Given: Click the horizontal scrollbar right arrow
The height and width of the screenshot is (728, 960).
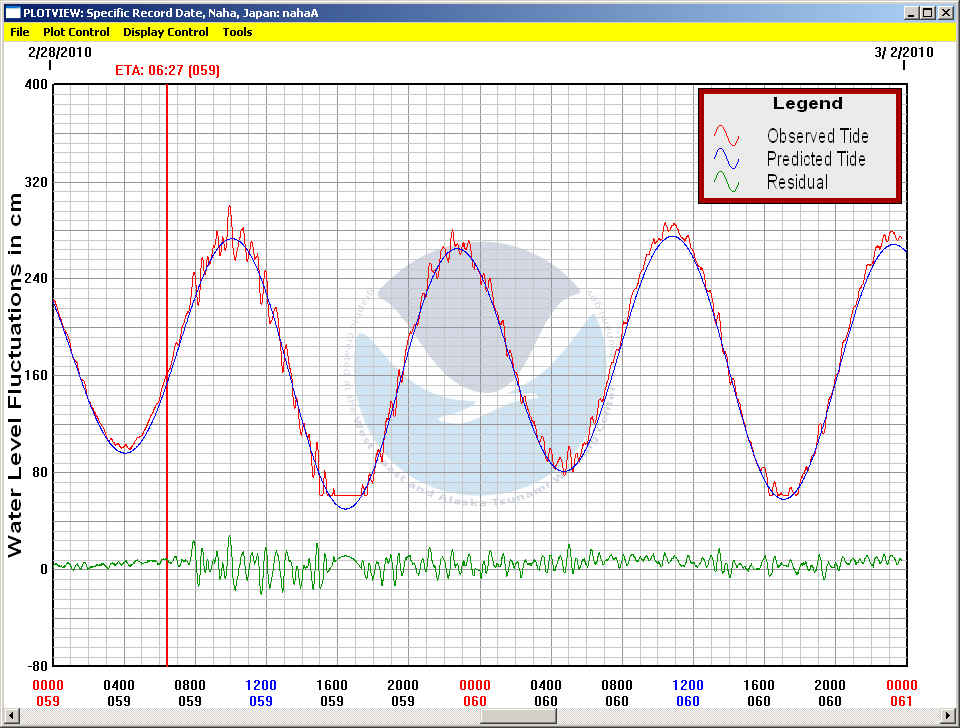Looking at the screenshot, I should (948, 715).
